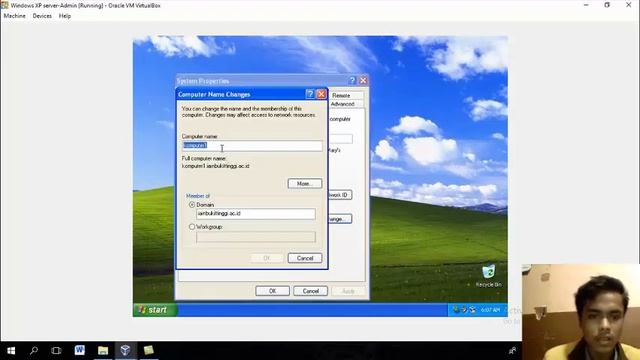Open the VirtualBox Machine menu
This screenshot has height=360, width=640.
tap(15, 16)
